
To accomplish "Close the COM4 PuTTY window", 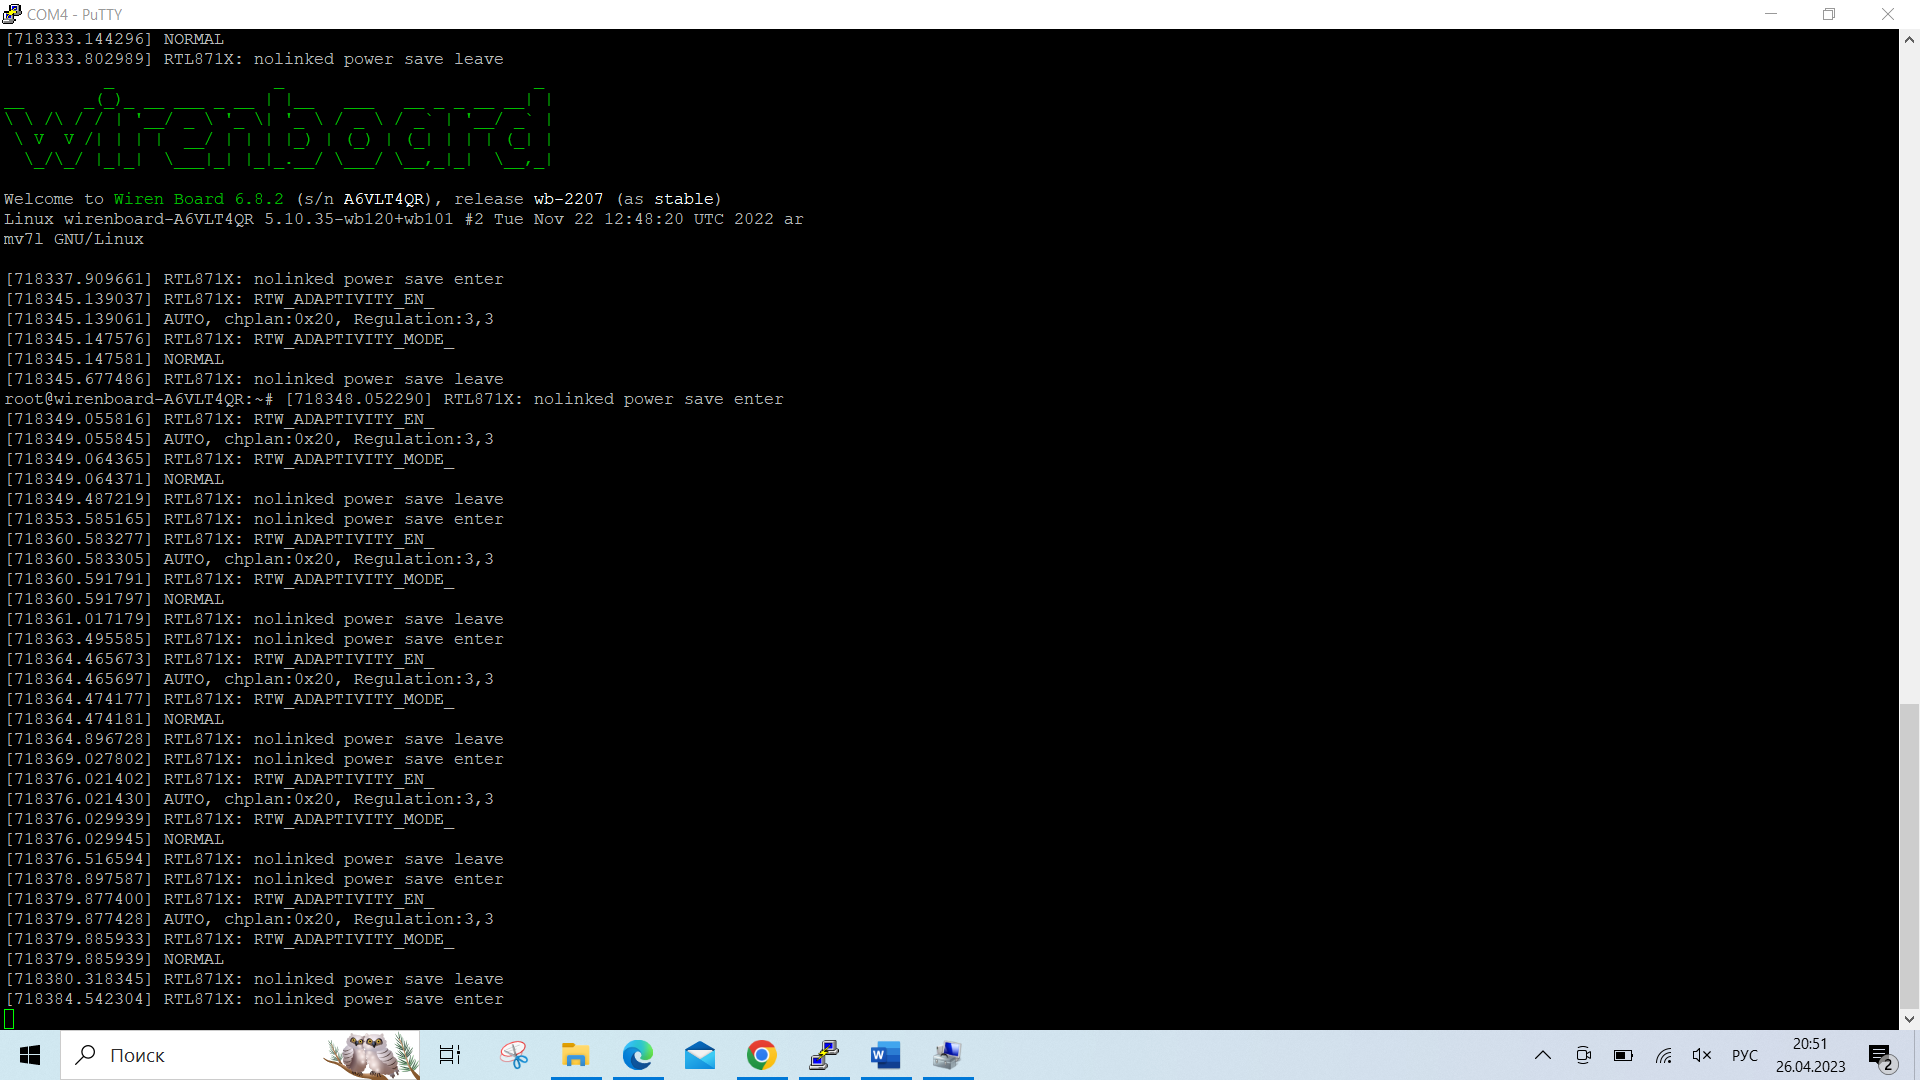I will coord(1888,14).
